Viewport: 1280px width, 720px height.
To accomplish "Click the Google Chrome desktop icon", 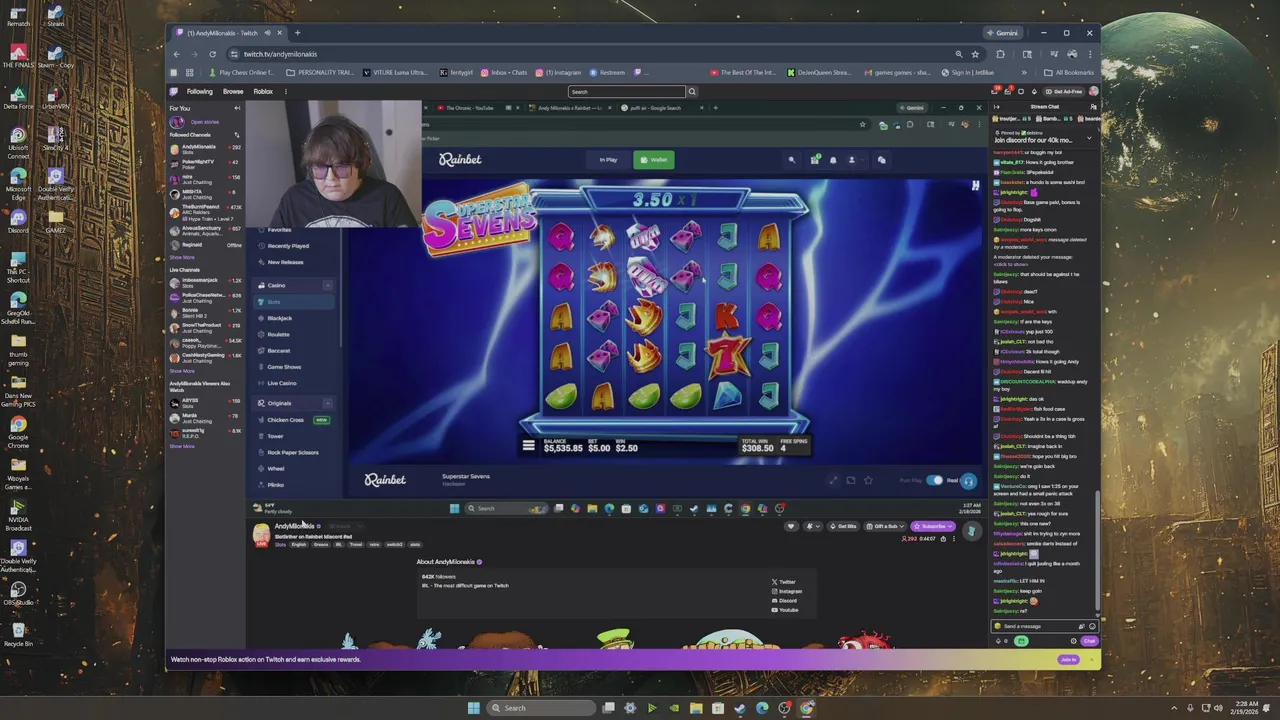I will (17, 430).
